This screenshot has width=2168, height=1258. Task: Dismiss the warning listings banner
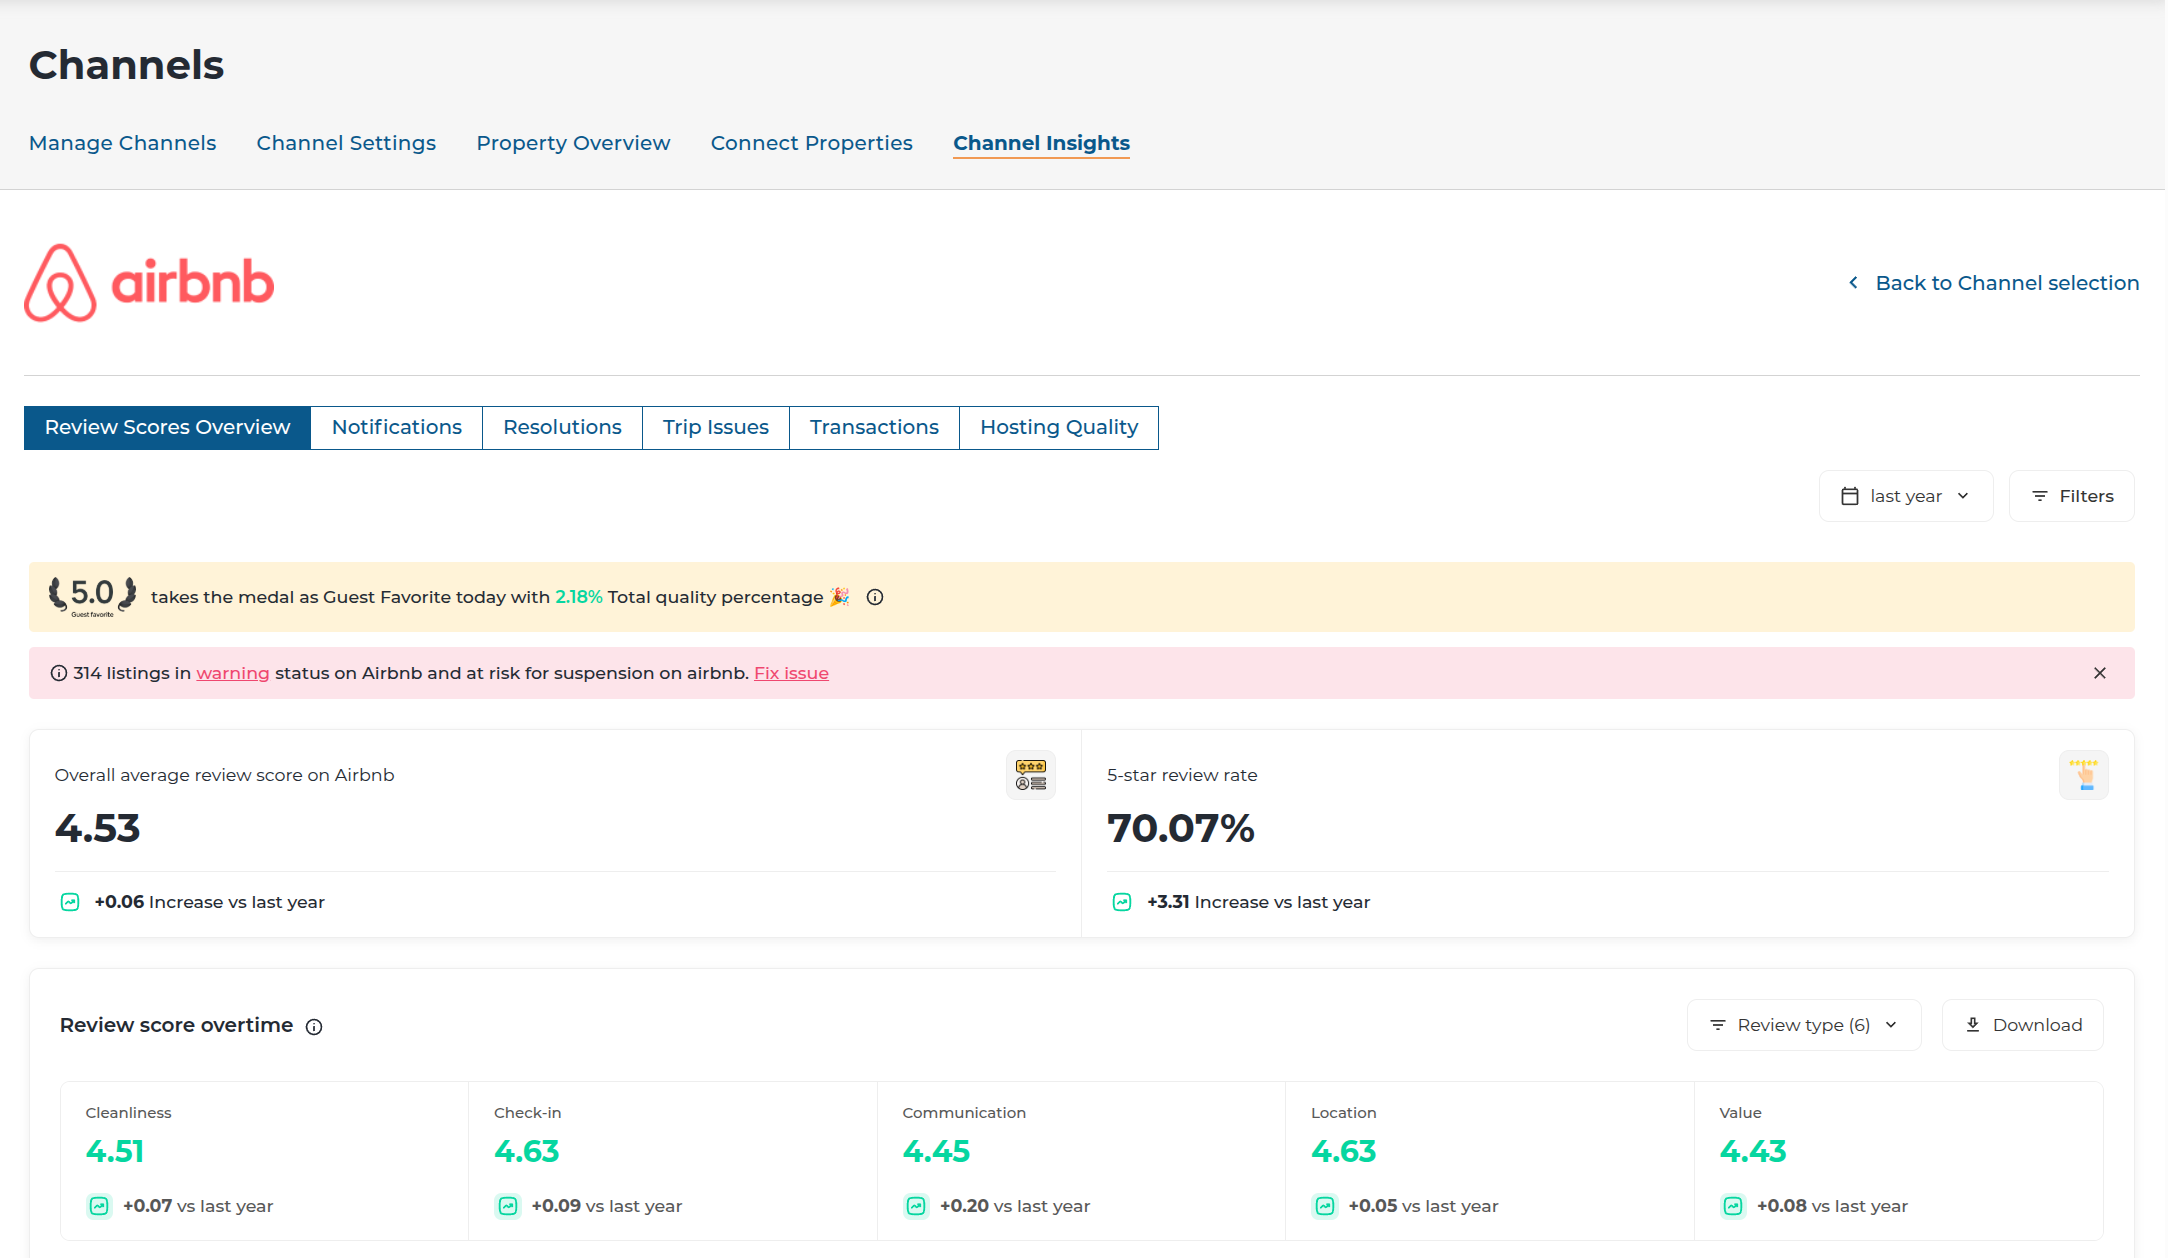[2100, 673]
